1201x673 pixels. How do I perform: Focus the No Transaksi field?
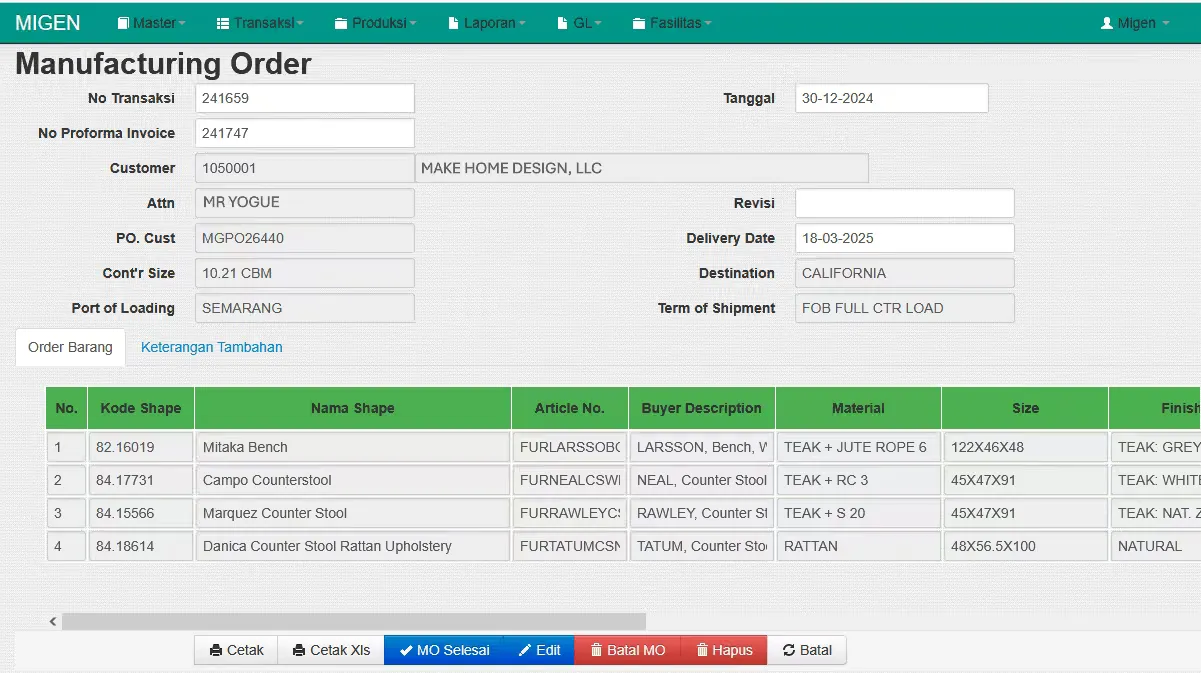click(x=305, y=98)
